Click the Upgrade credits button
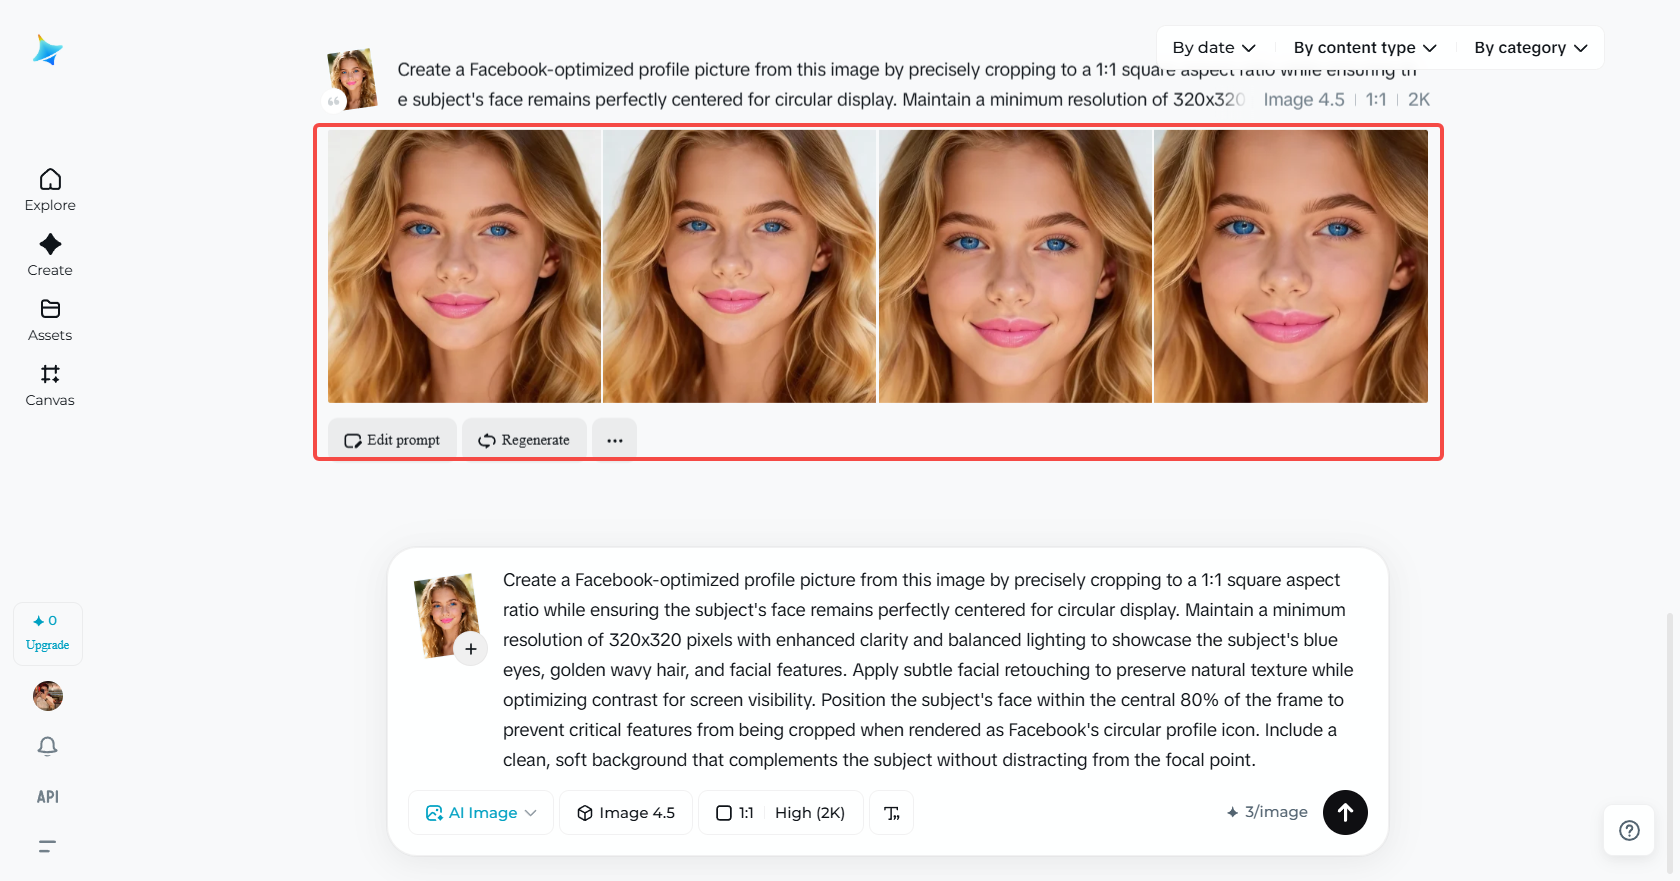The height and width of the screenshot is (881, 1680). pyautogui.click(x=48, y=633)
